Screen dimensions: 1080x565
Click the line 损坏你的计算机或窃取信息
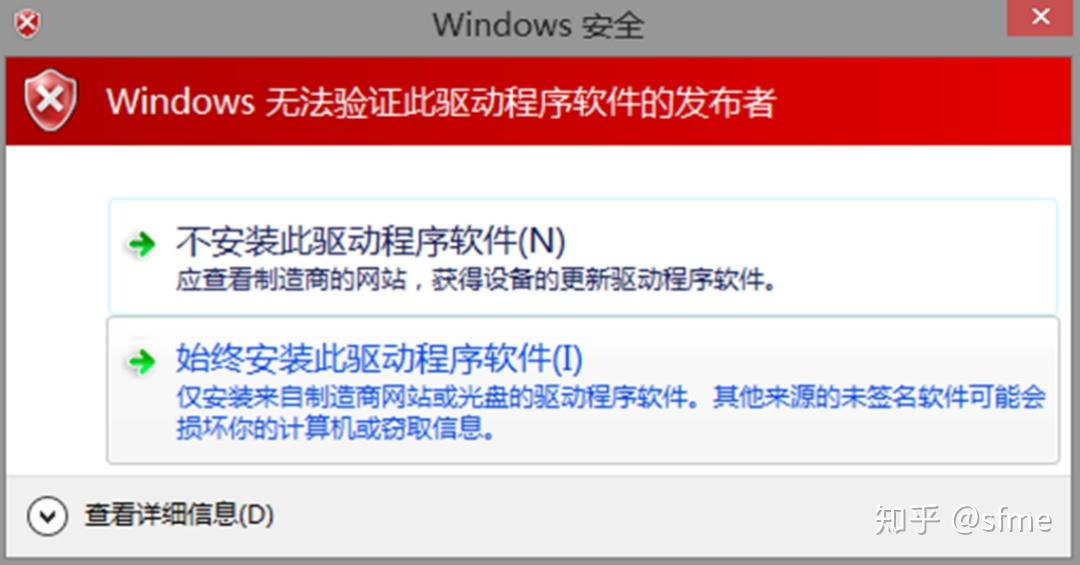[335, 428]
